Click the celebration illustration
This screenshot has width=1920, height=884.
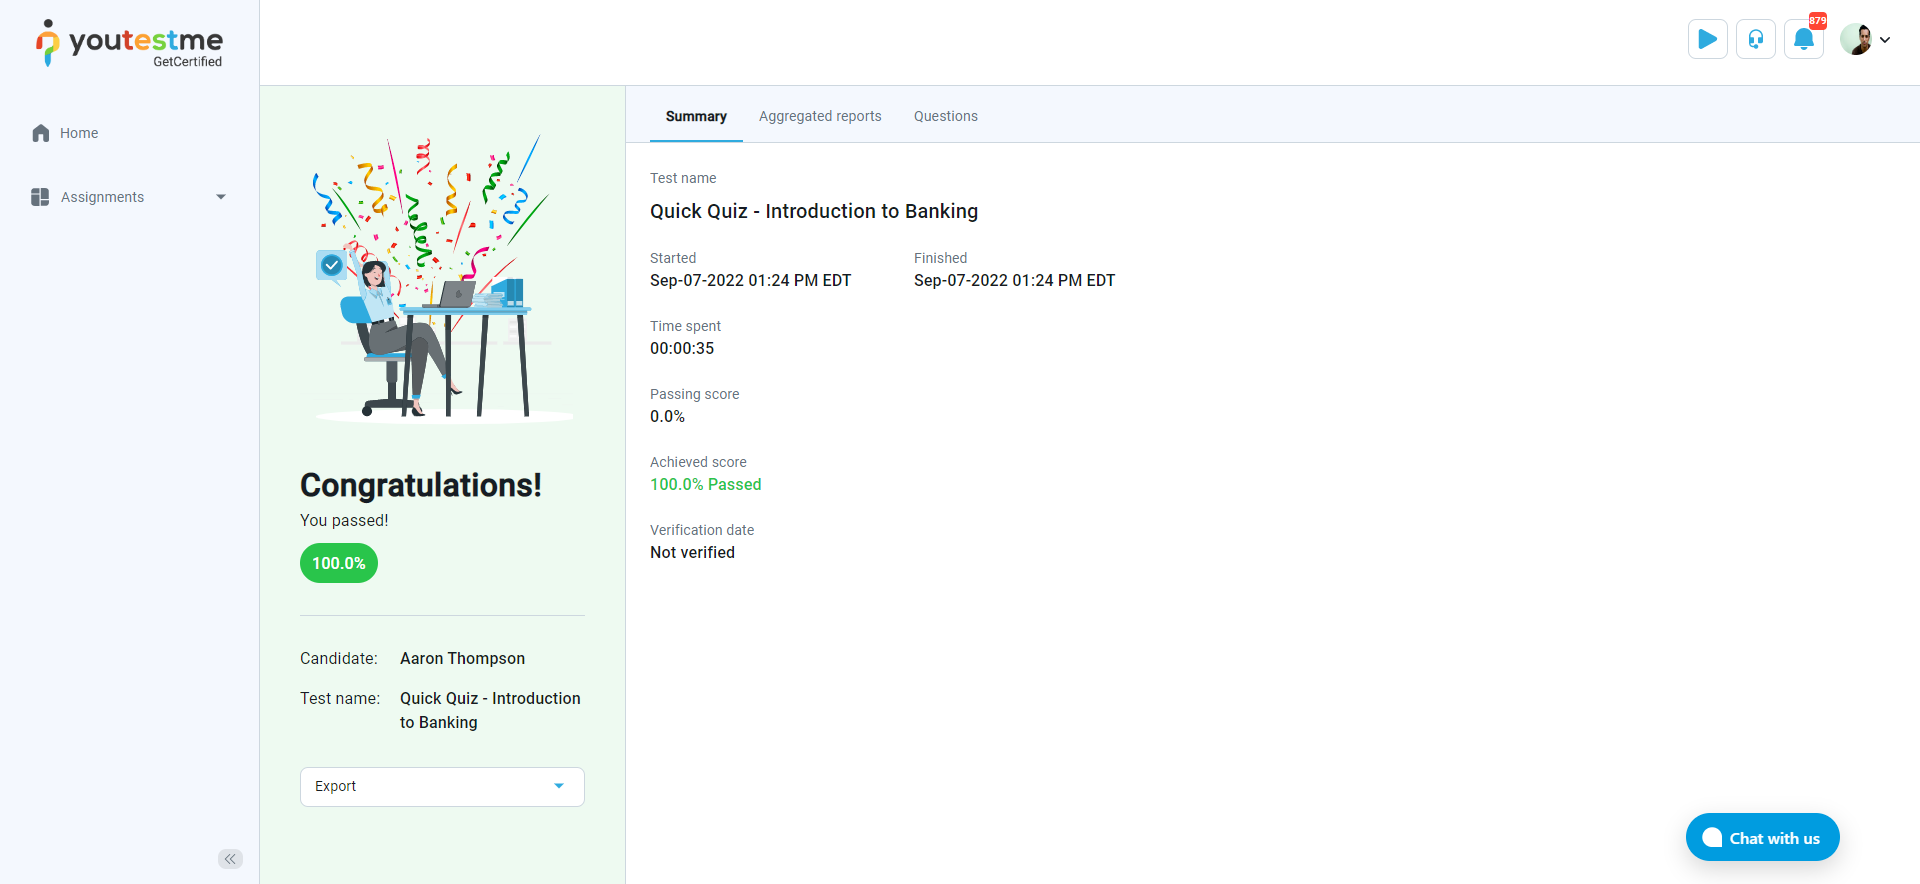[x=442, y=277]
